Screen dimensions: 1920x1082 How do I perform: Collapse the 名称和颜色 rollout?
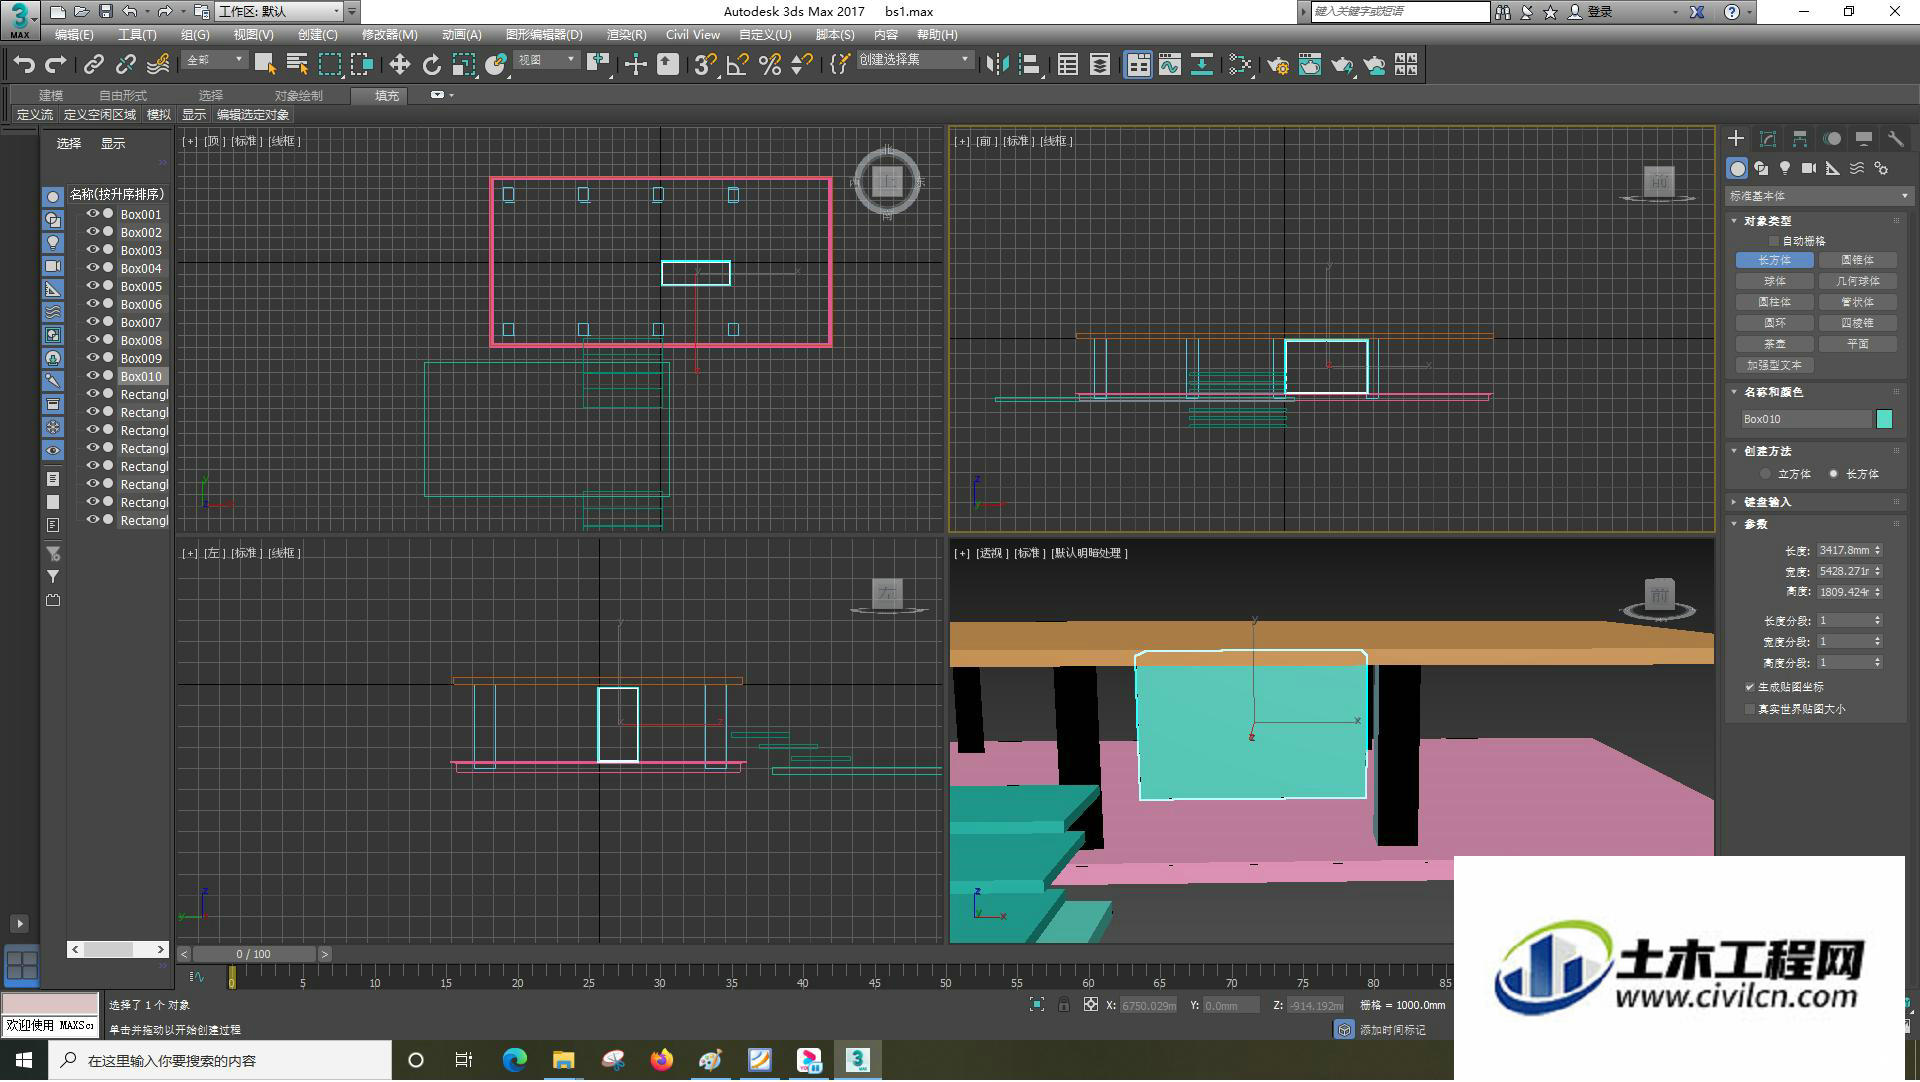[1773, 392]
